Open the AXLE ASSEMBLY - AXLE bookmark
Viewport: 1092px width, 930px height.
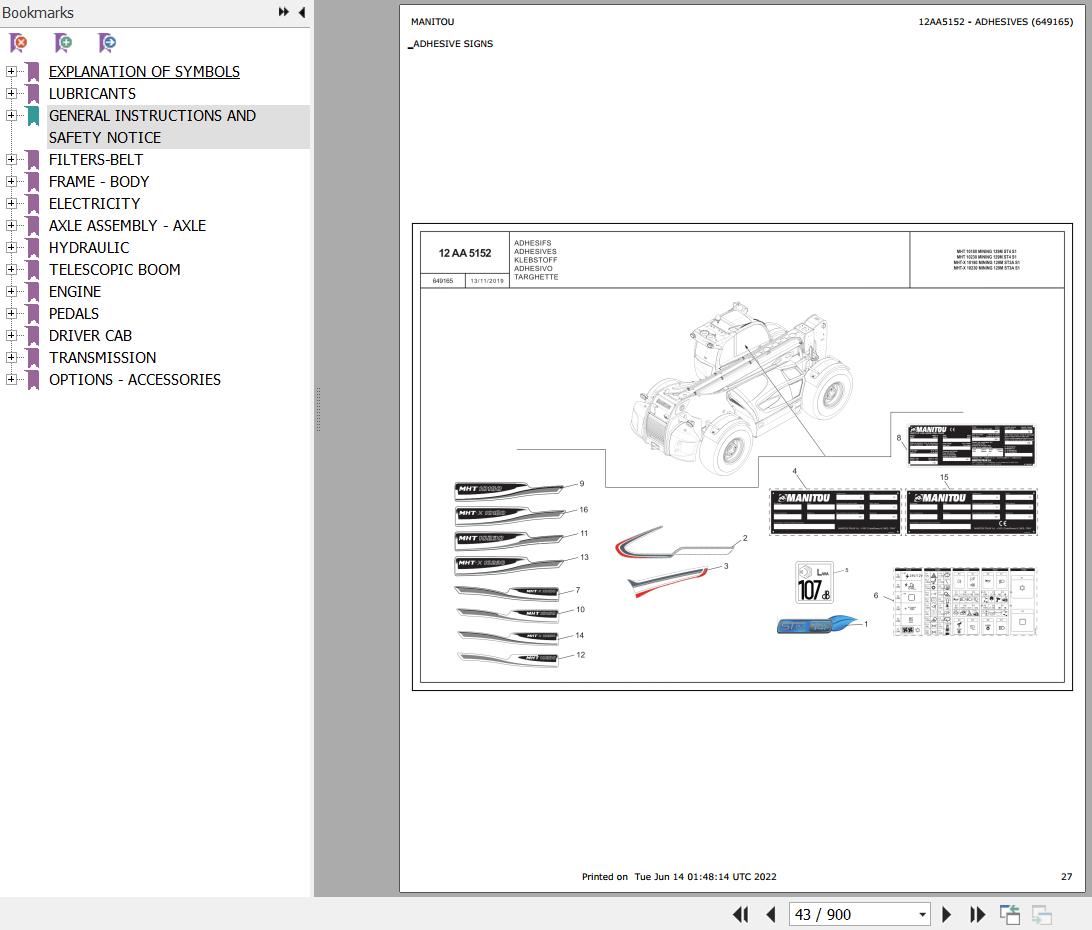[x=127, y=226]
